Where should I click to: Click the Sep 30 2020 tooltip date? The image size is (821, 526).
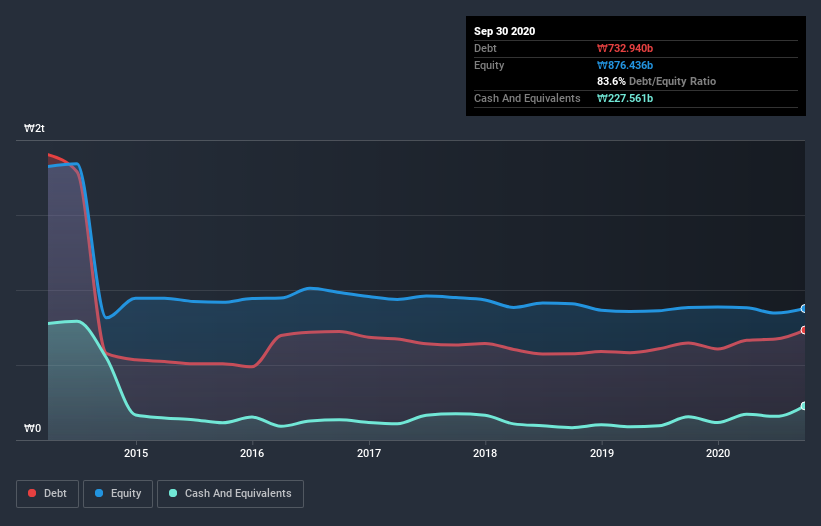coord(504,31)
